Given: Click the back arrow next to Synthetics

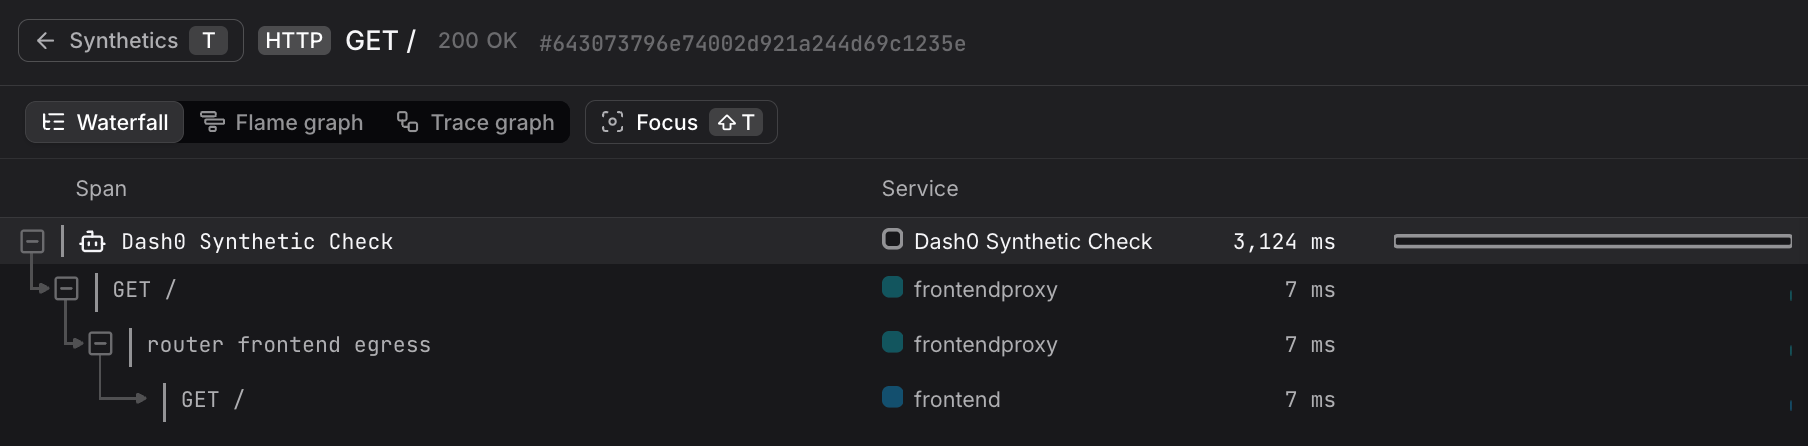Looking at the screenshot, I should coord(45,41).
